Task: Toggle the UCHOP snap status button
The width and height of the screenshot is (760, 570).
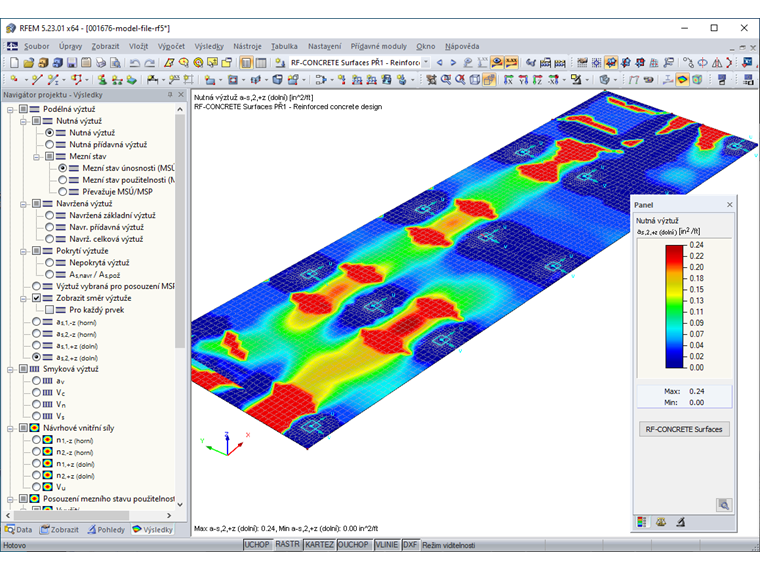Action: point(256,545)
